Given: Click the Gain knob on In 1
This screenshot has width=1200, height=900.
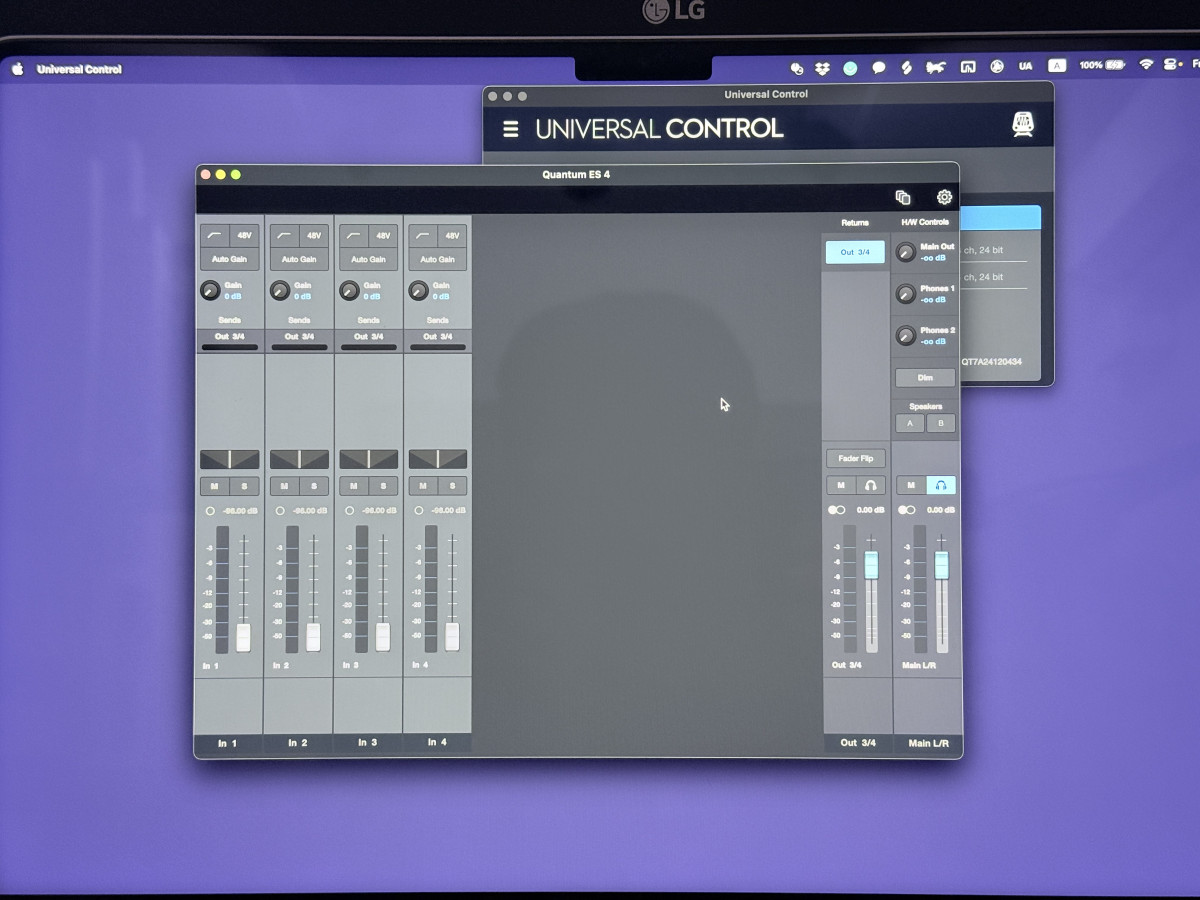Looking at the screenshot, I should (x=210, y=291).
